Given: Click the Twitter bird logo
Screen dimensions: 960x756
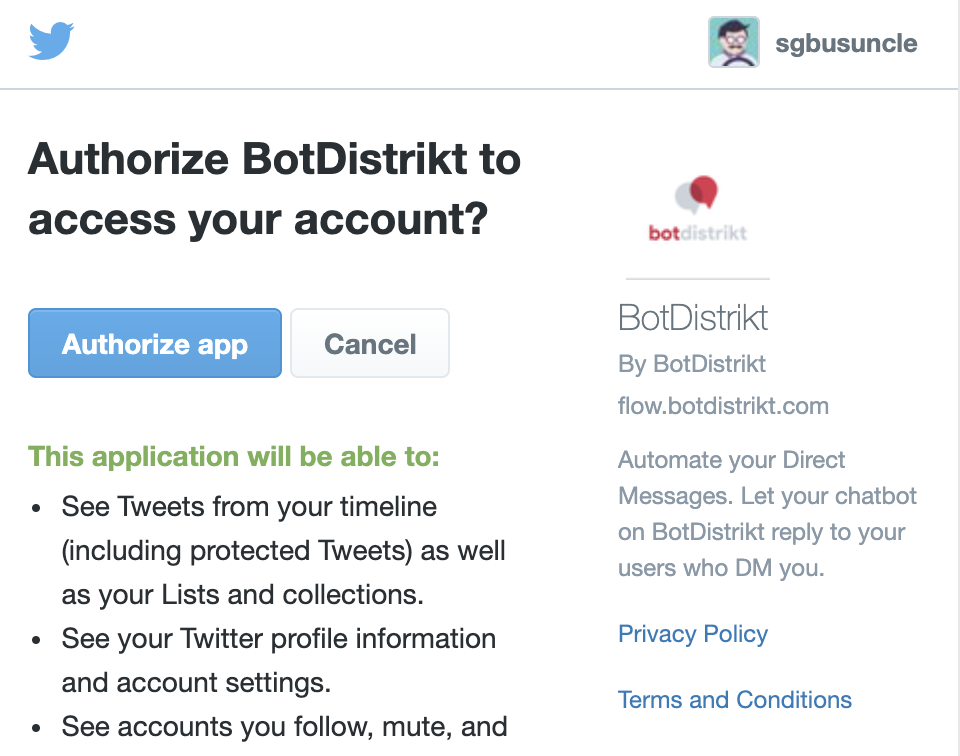Looking at the screenshot, I should point(52,42).
